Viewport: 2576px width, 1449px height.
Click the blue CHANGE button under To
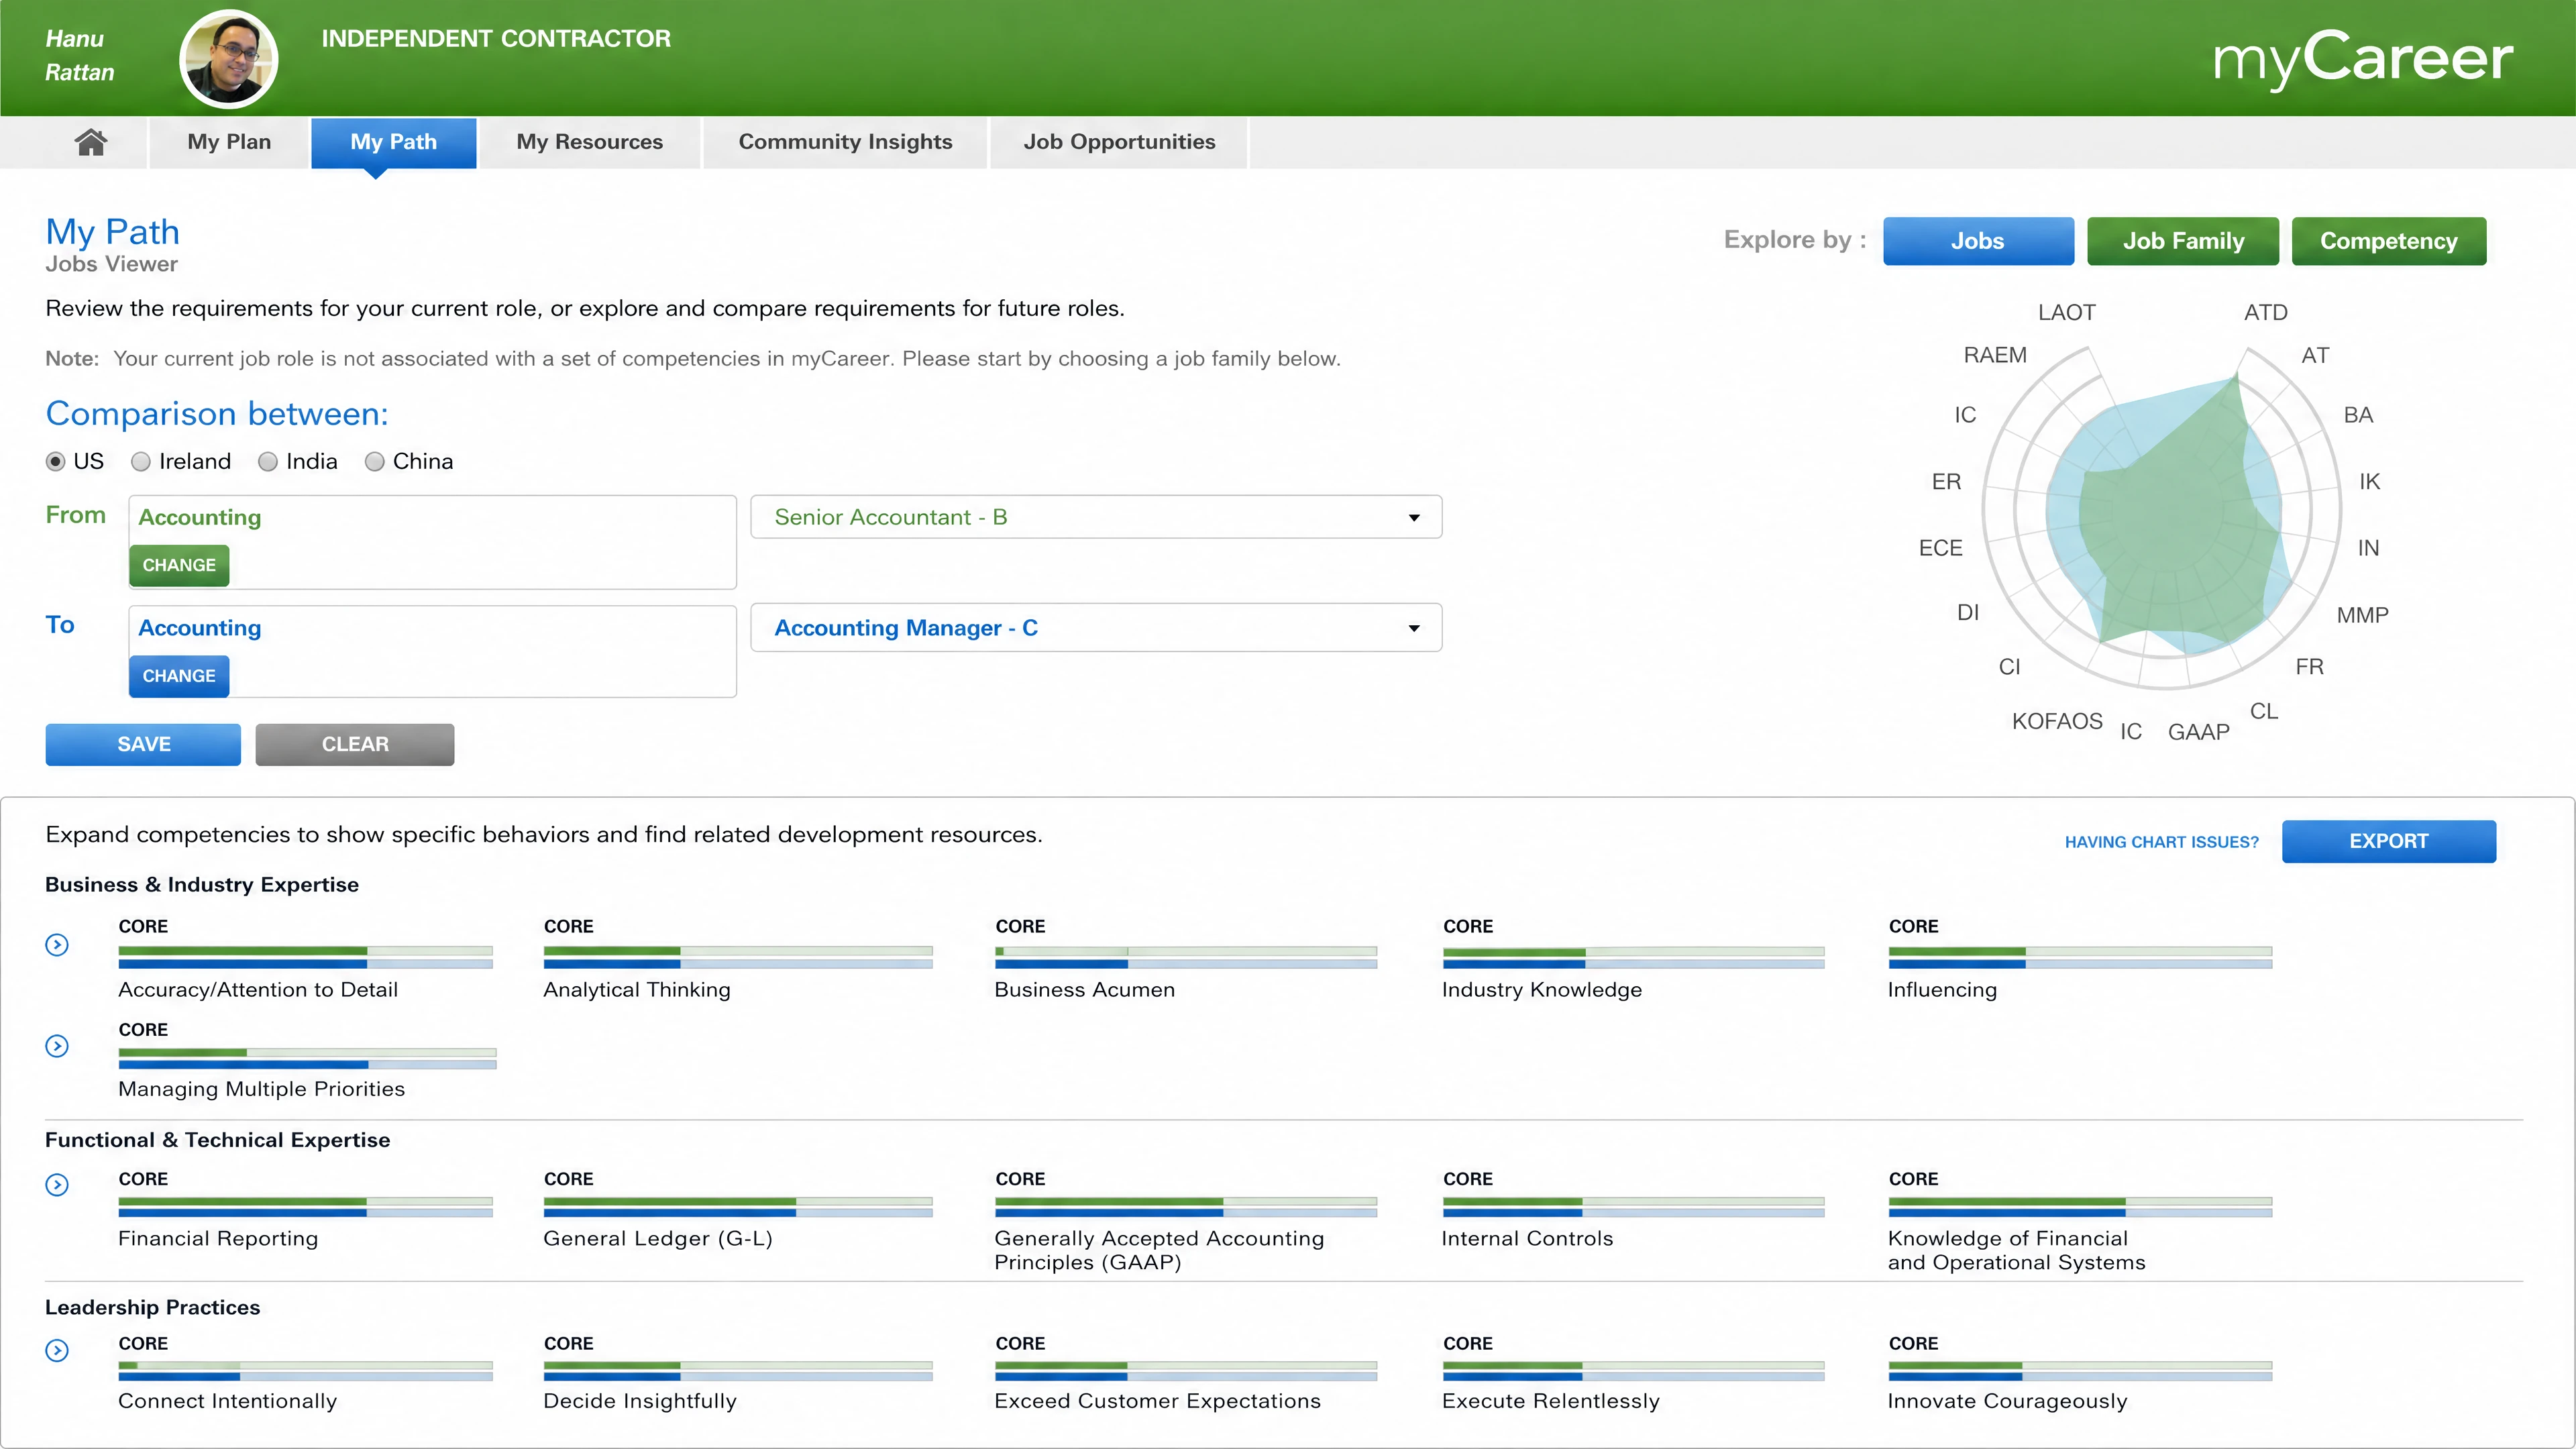point(179,676)
